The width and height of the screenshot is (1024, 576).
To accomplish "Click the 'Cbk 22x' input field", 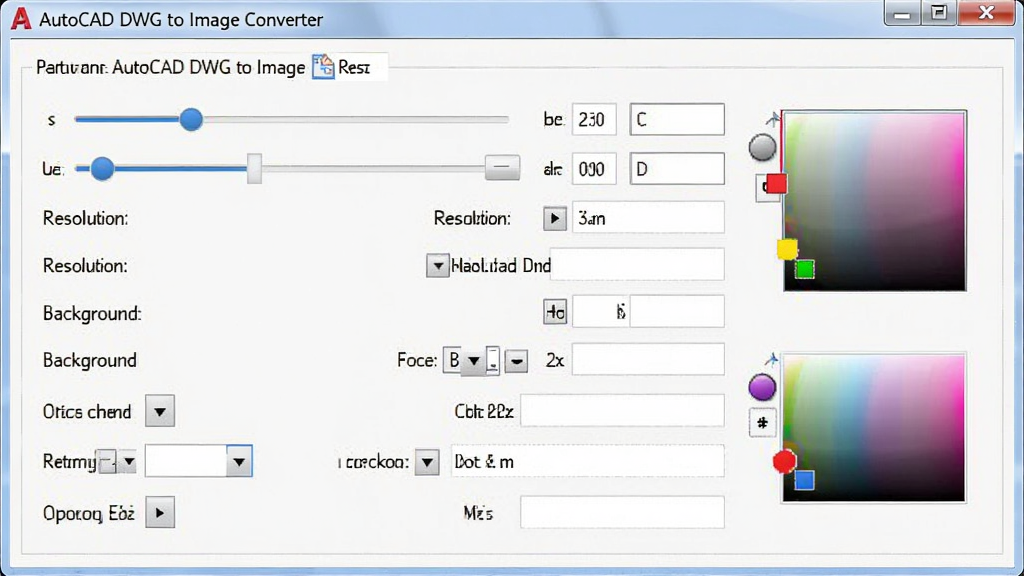I will pos(622,411).
